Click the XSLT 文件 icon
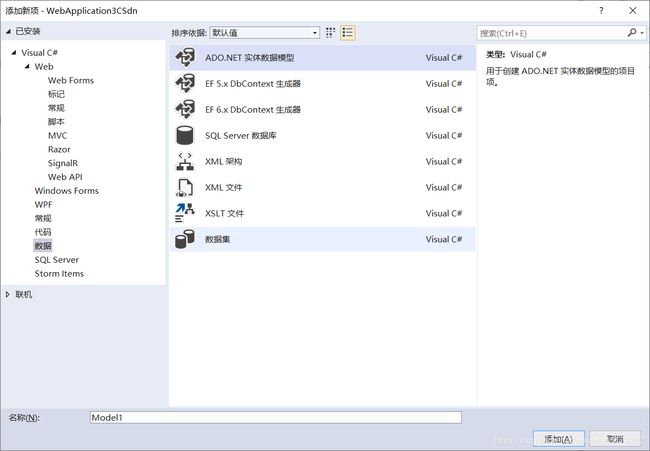Screen dimensions: 650x451 (x=185, y=213)
